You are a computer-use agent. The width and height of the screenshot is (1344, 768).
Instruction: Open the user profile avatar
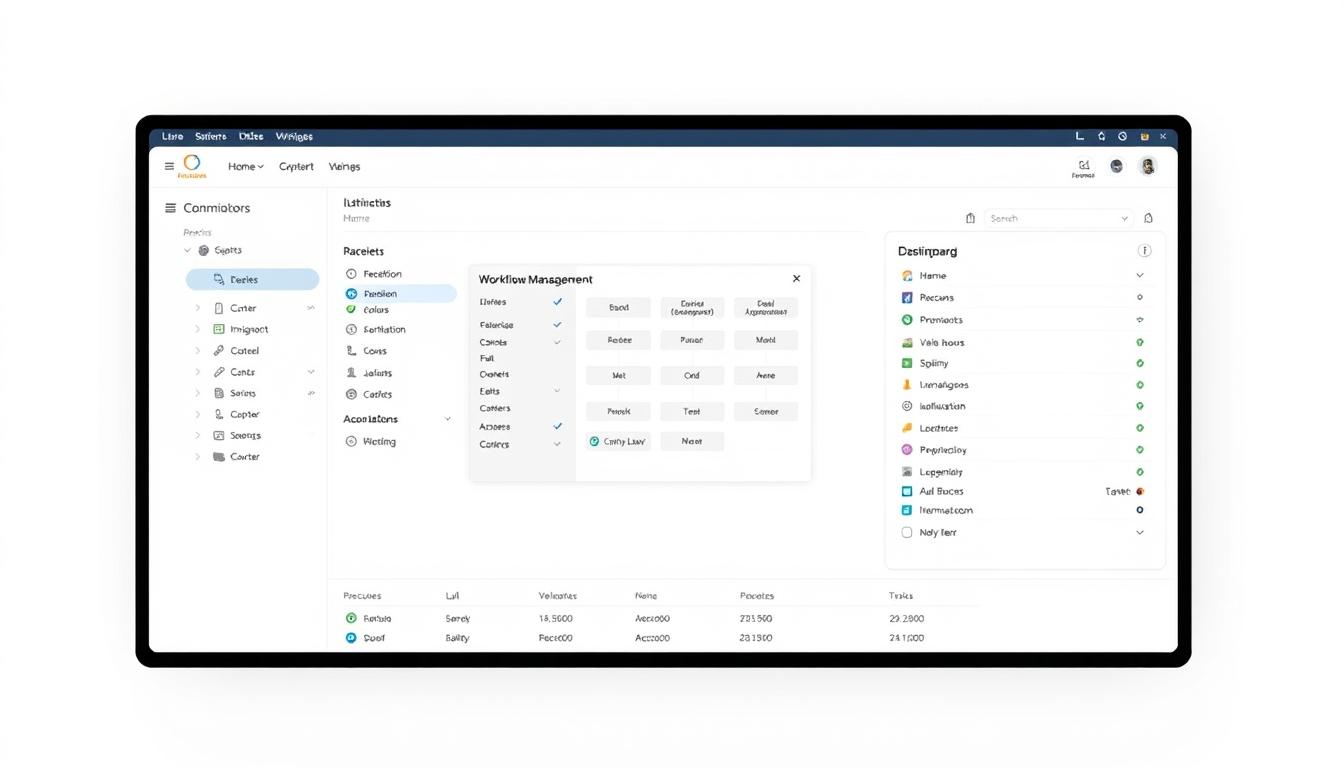pos(1148,167)
